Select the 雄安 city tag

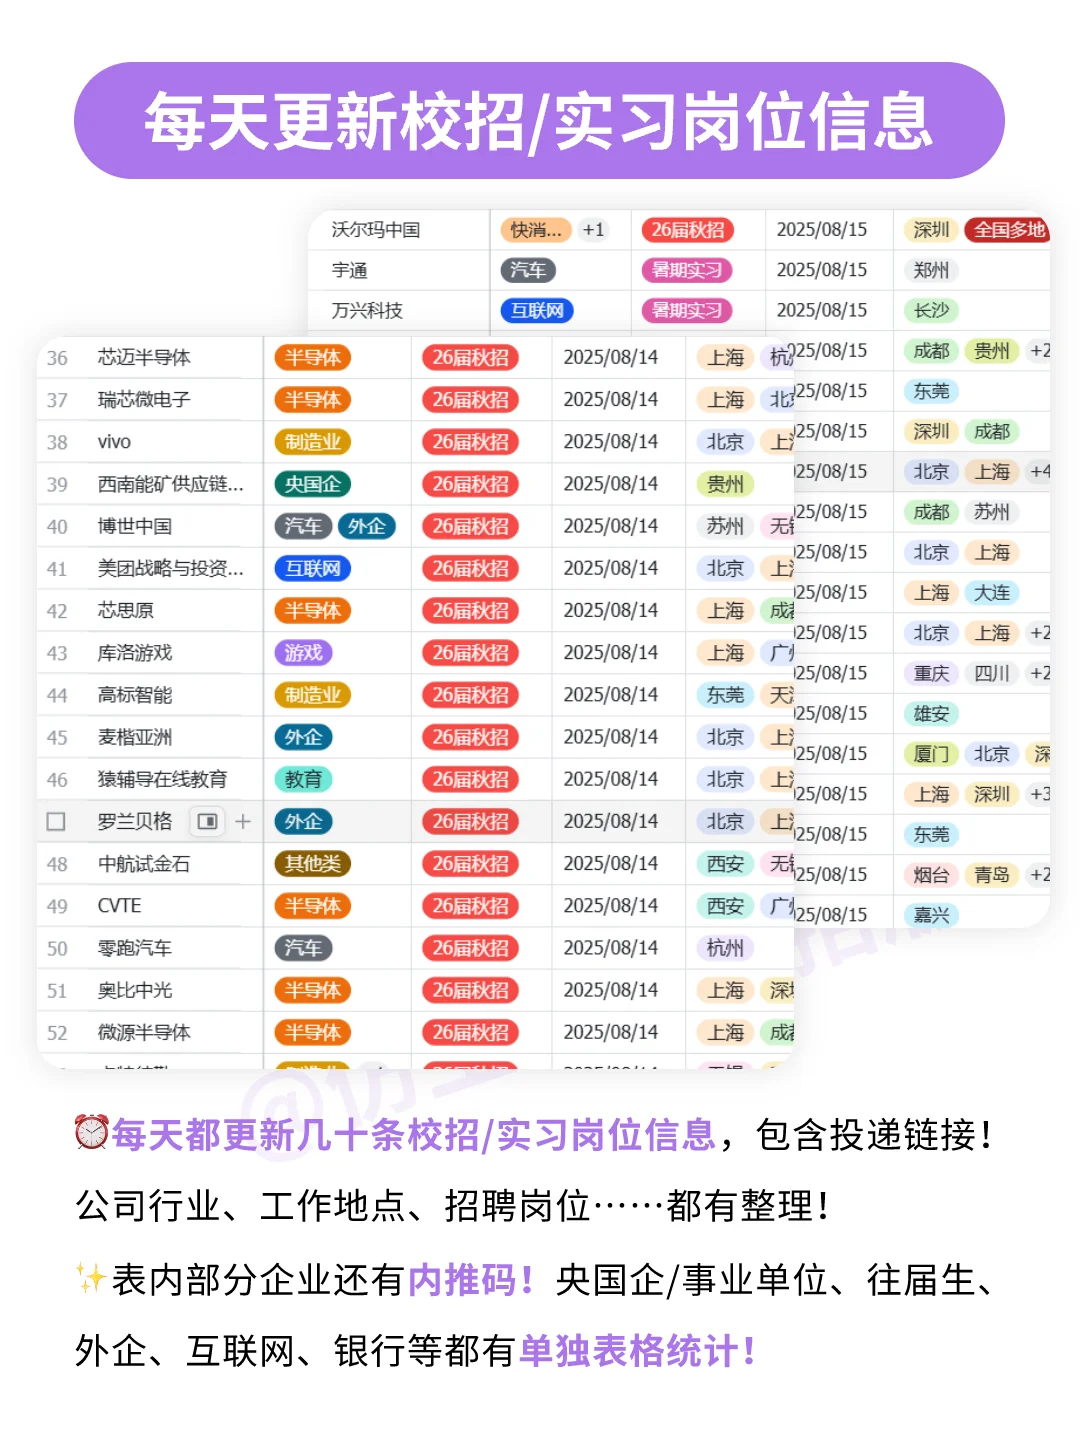tap(931, 714)
